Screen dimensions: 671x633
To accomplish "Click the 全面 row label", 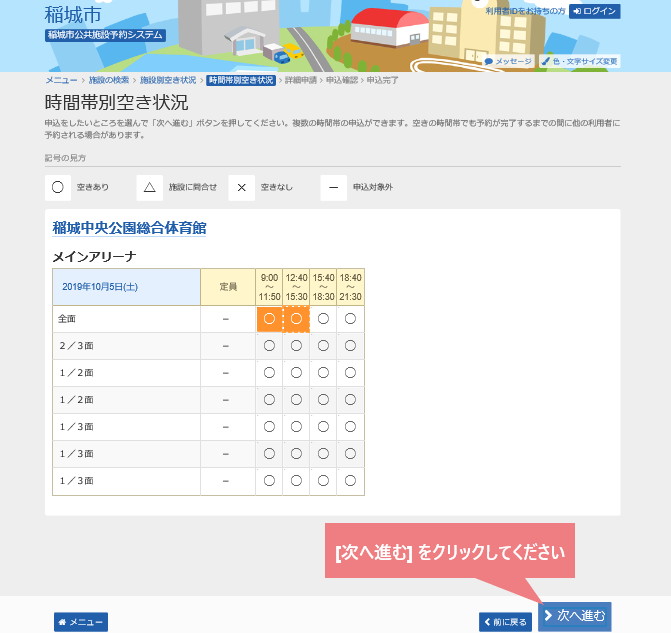I will 67,319.
